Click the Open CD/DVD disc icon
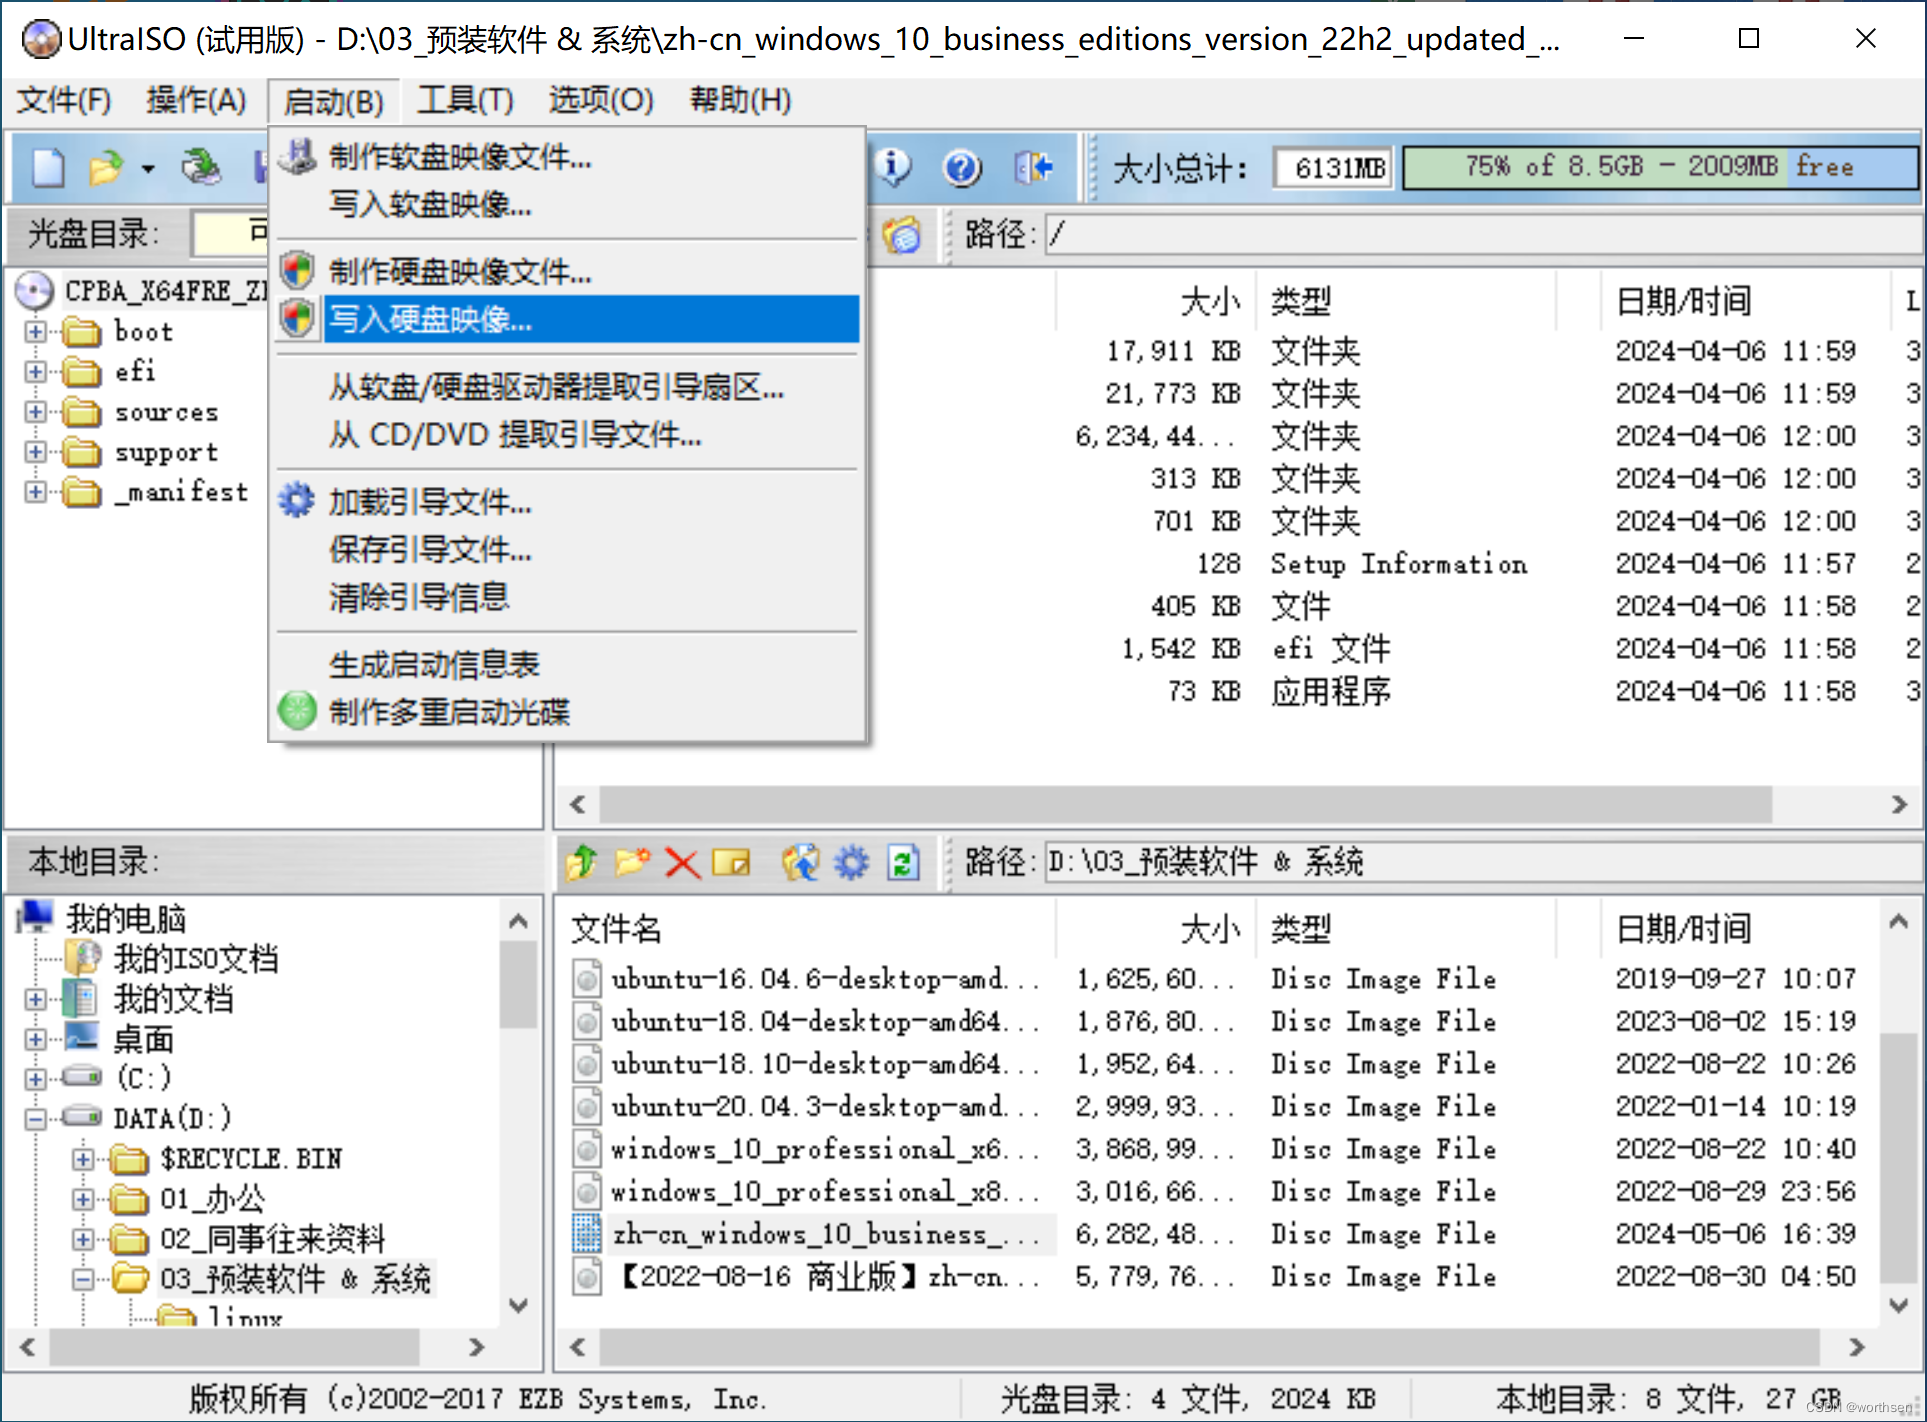Image resolution: width=1927 pixels, height=1422 pixels. 201,167
